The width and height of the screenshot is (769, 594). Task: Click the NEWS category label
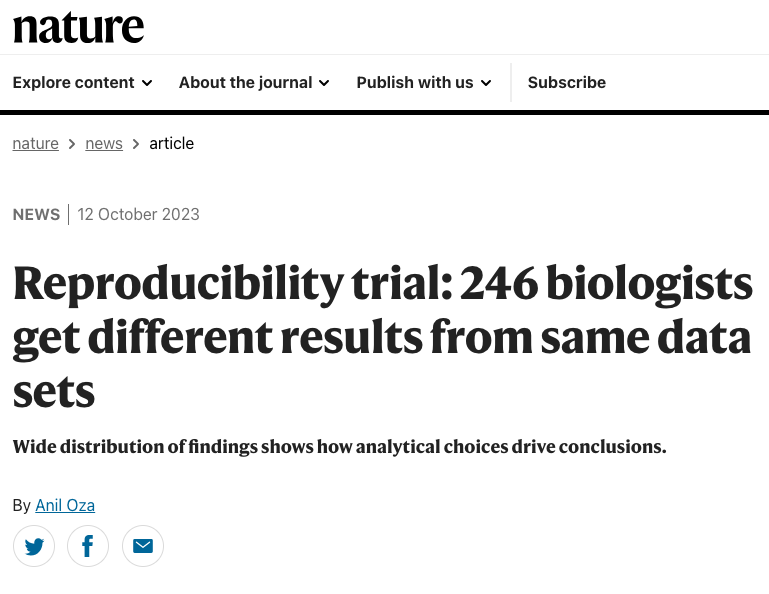[x=36, y=214]
